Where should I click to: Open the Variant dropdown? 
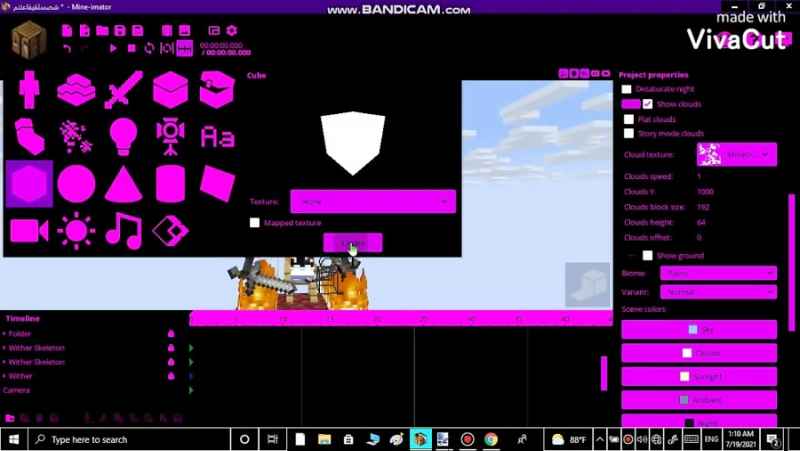pos(718,292)
